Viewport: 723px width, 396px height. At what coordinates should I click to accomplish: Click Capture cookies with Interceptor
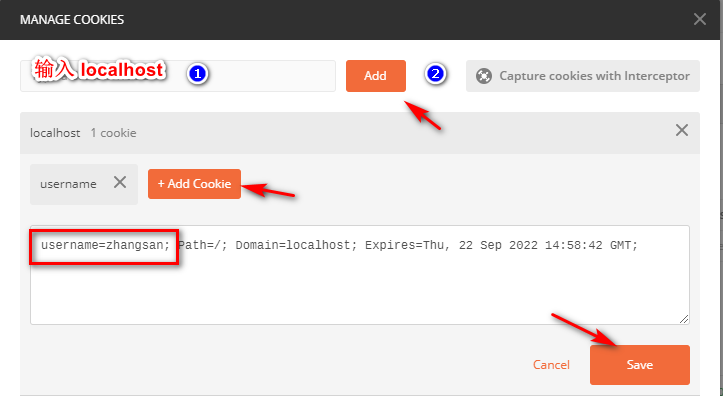(x=583, y=76)
